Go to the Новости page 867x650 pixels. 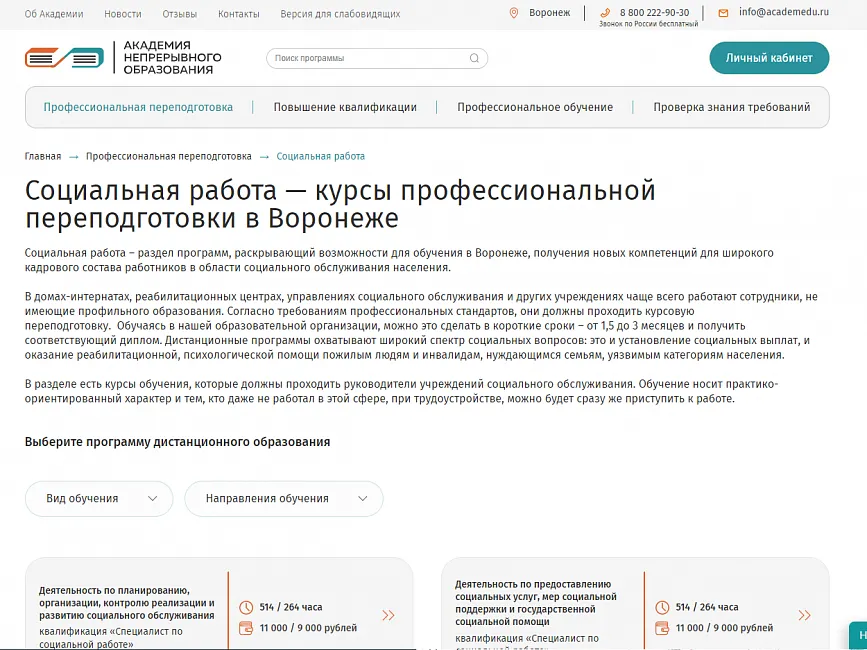[x=123, y=14]
